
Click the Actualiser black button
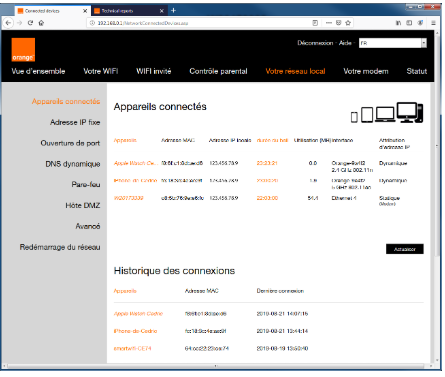[405, 249]
